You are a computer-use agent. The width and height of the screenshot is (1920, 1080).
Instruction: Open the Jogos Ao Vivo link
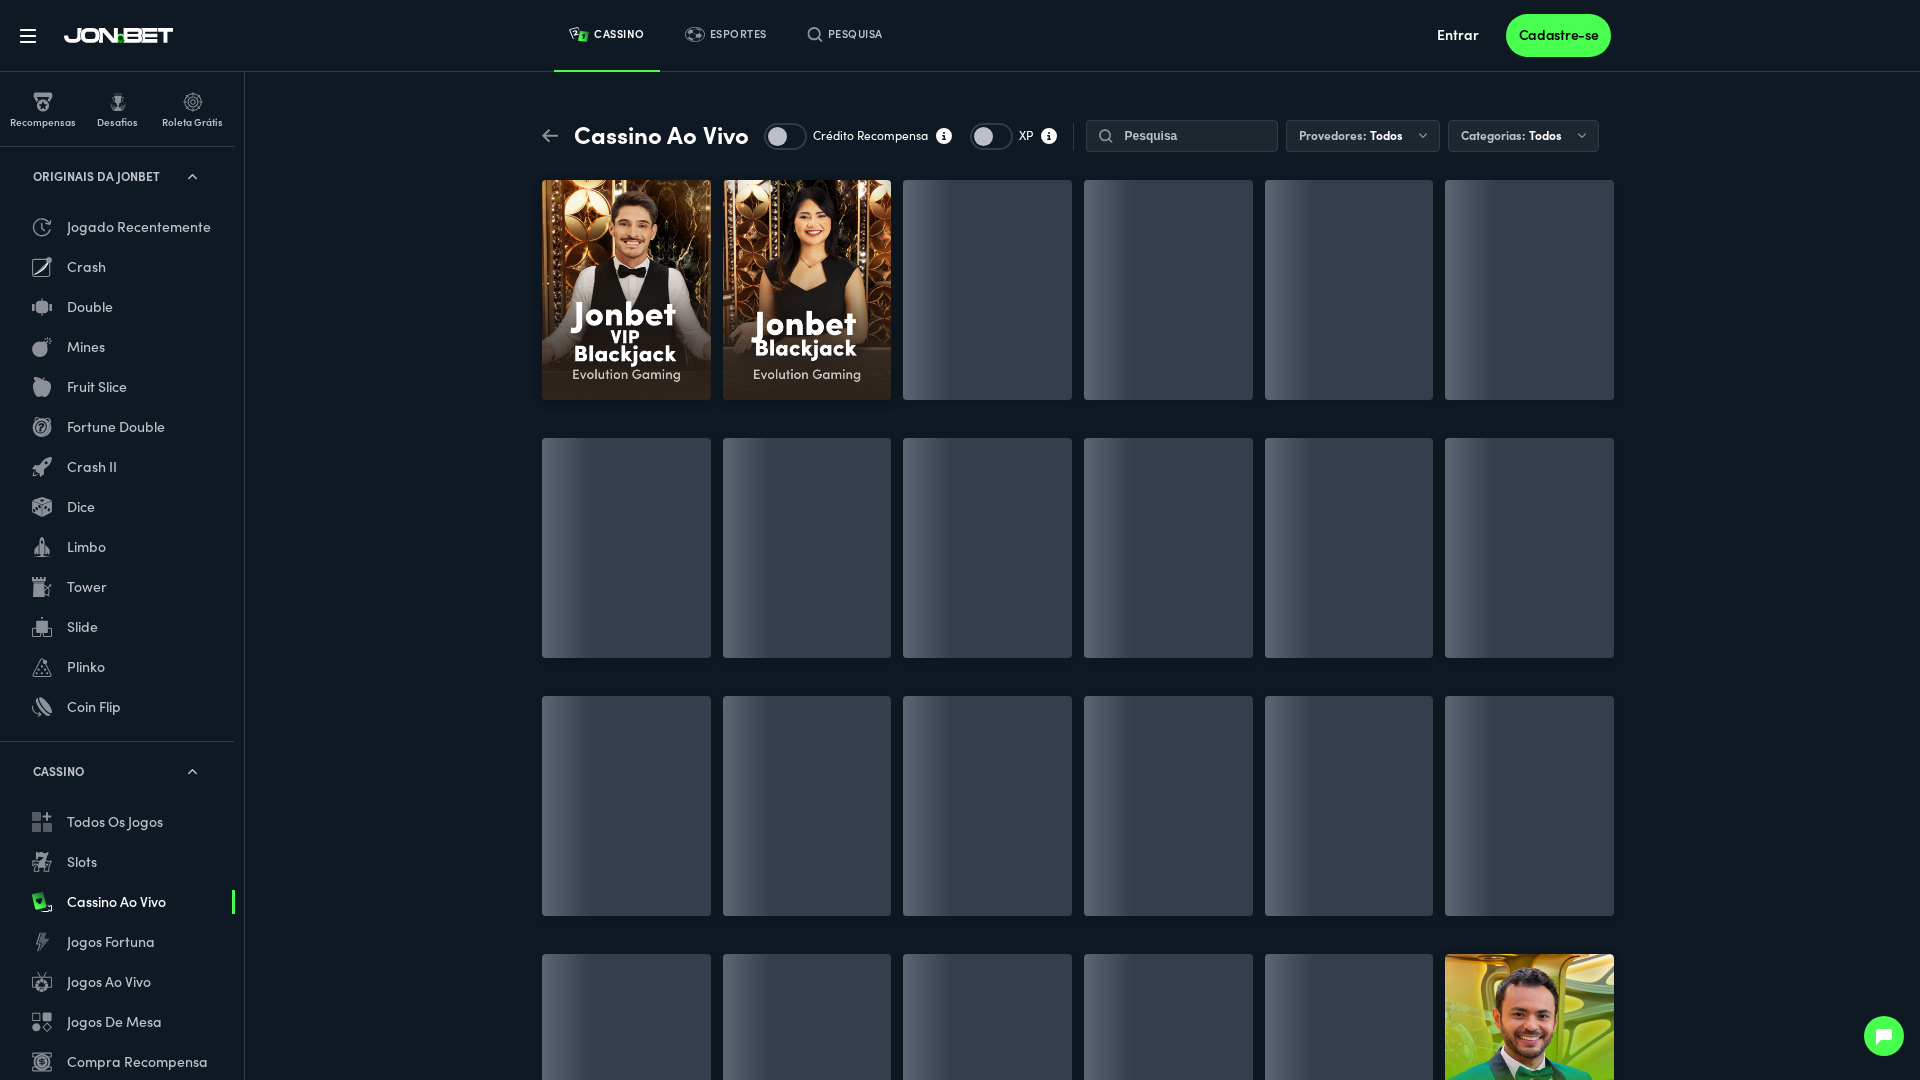point(109,982)
